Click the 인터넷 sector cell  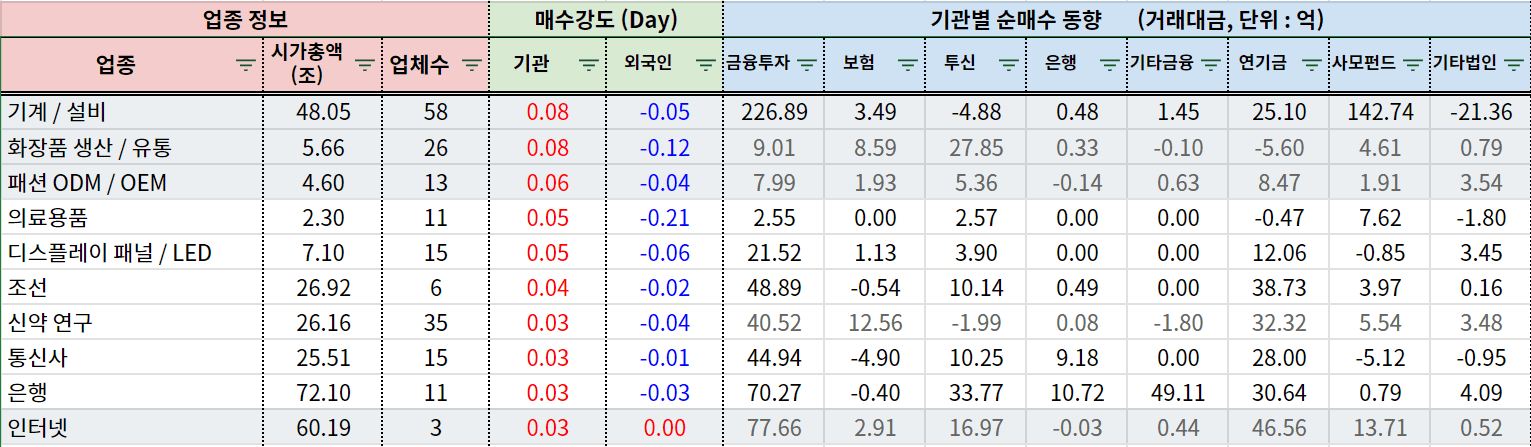[131, 428]
